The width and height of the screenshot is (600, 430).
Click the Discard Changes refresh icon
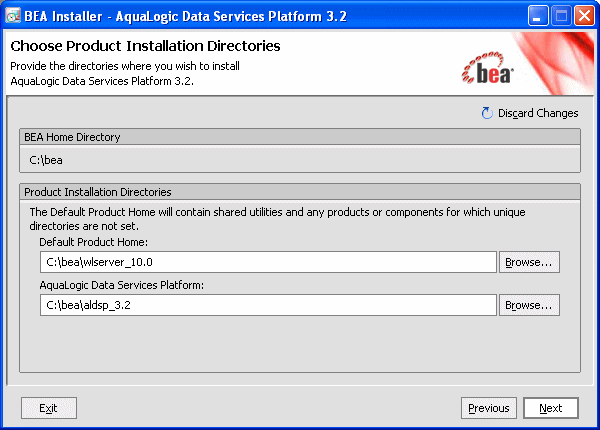(487, 113)
